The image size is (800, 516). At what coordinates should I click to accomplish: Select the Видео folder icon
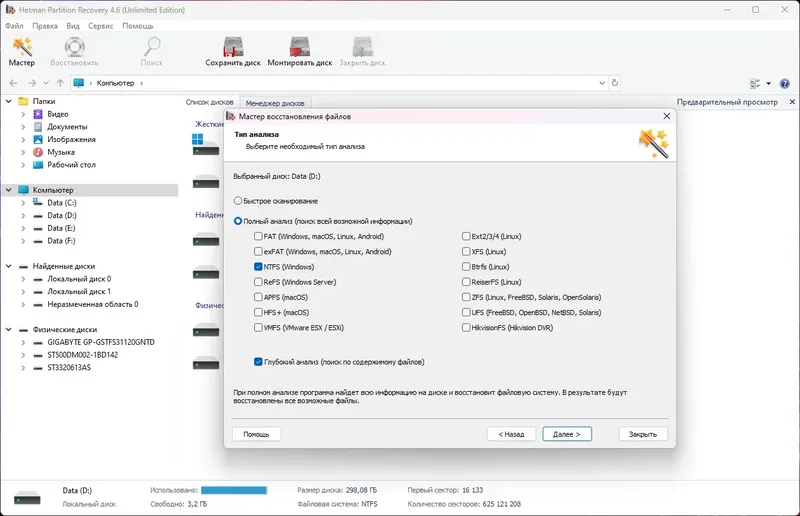coord(38,114)
